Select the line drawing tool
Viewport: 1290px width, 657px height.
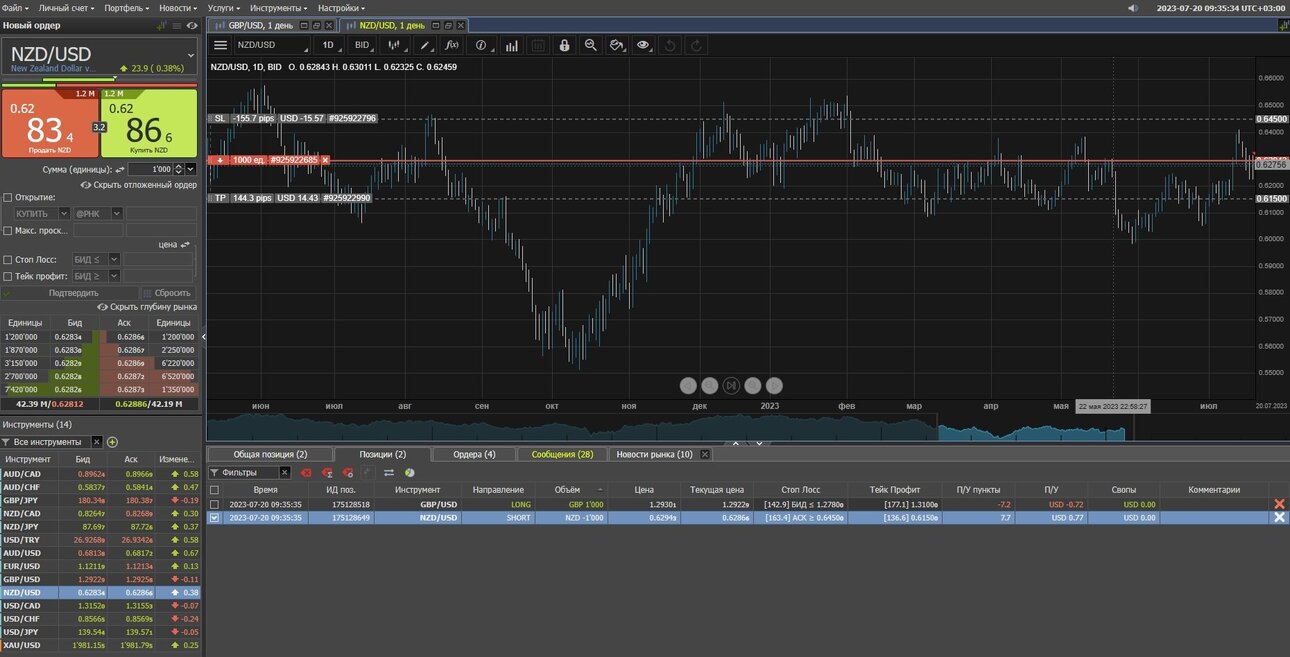pyautogui.click(x=426, y=45)
